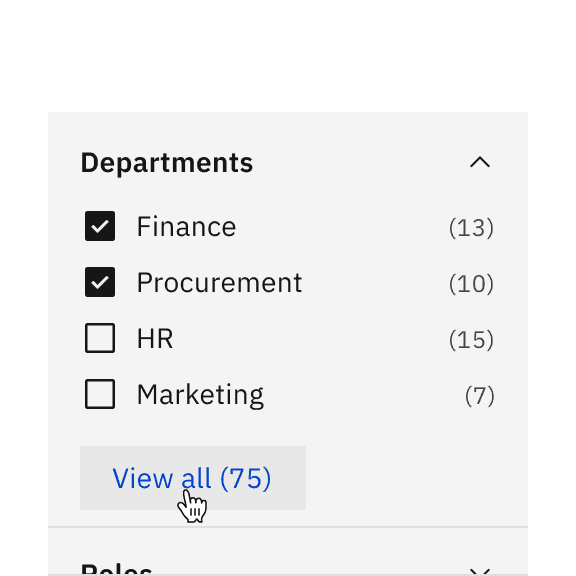
Task: Uncheck the Finance checkbox
Action: pos(100,226)
